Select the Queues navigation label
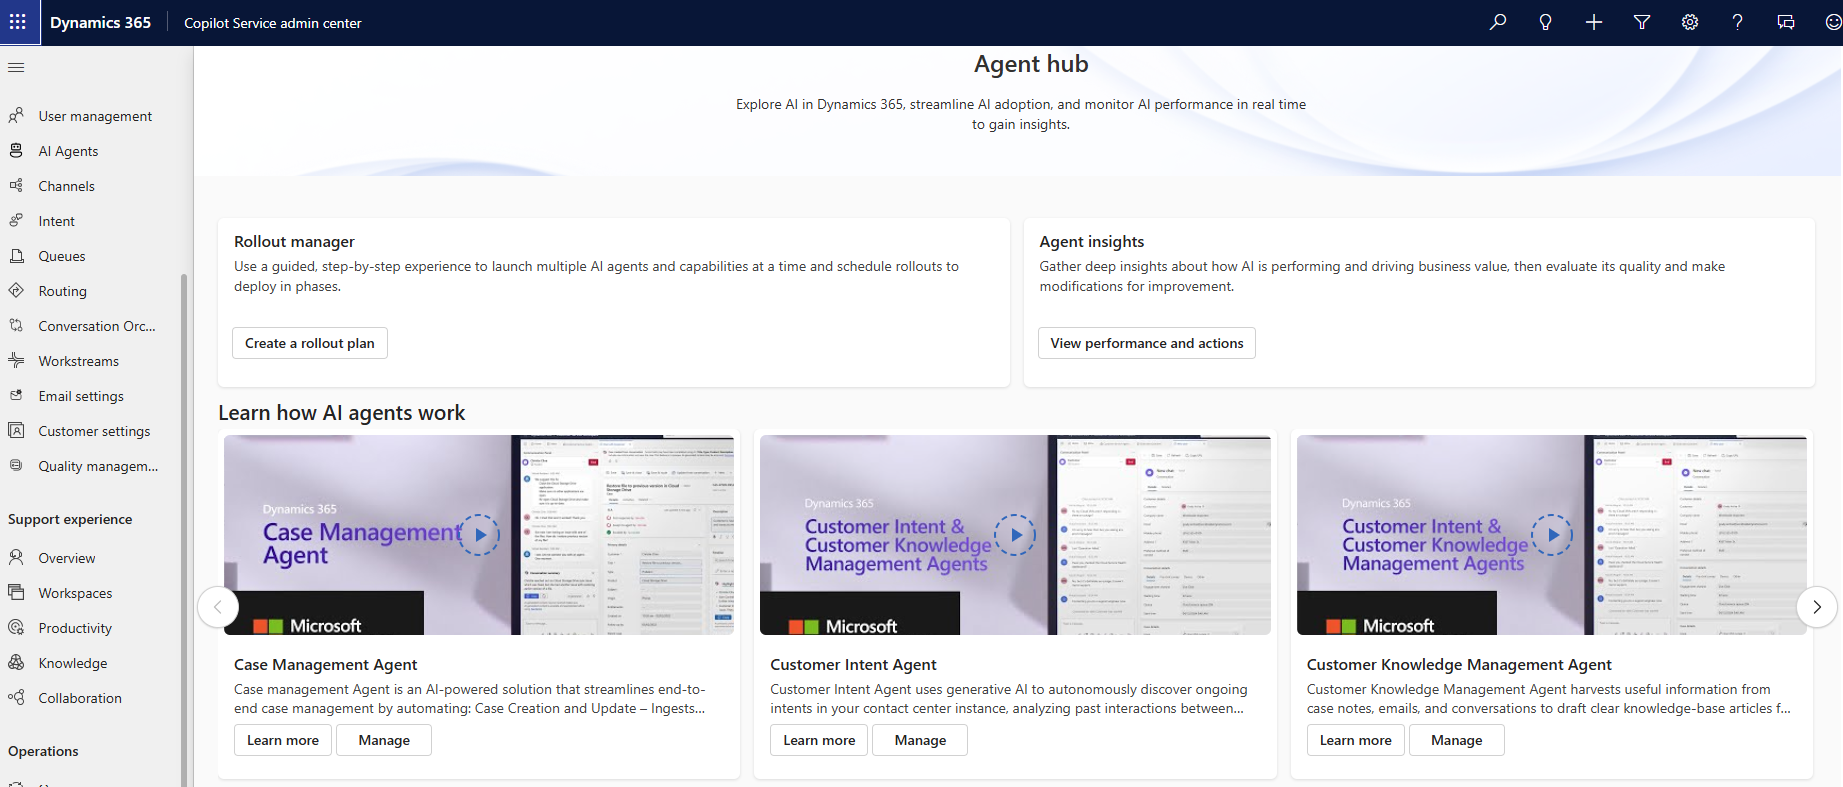 point(62,256)
